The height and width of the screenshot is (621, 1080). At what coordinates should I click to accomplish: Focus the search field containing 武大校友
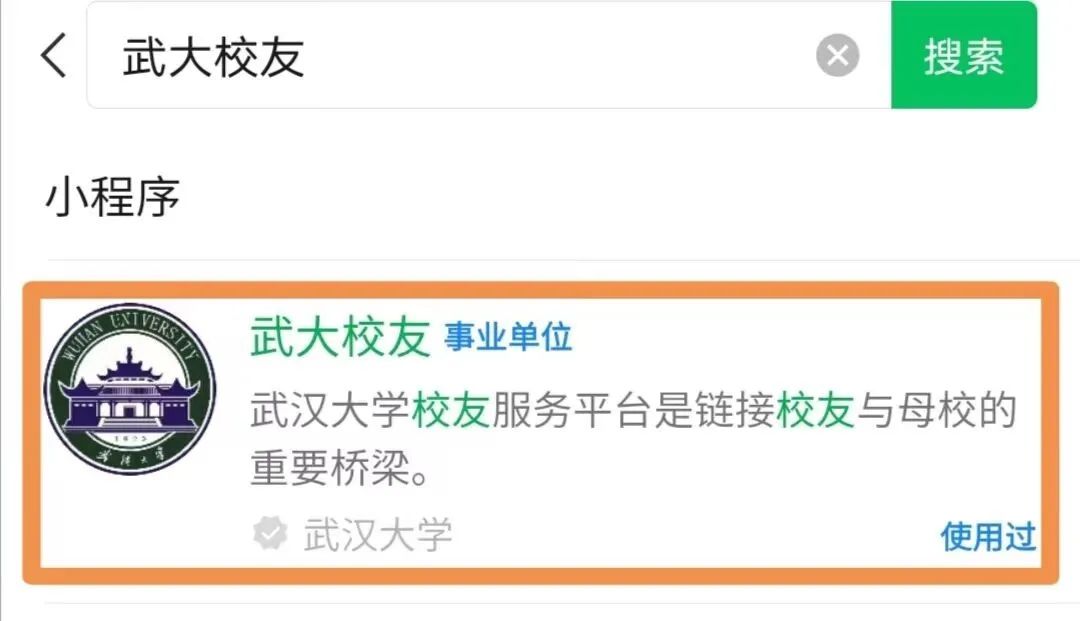click(489, 55)
